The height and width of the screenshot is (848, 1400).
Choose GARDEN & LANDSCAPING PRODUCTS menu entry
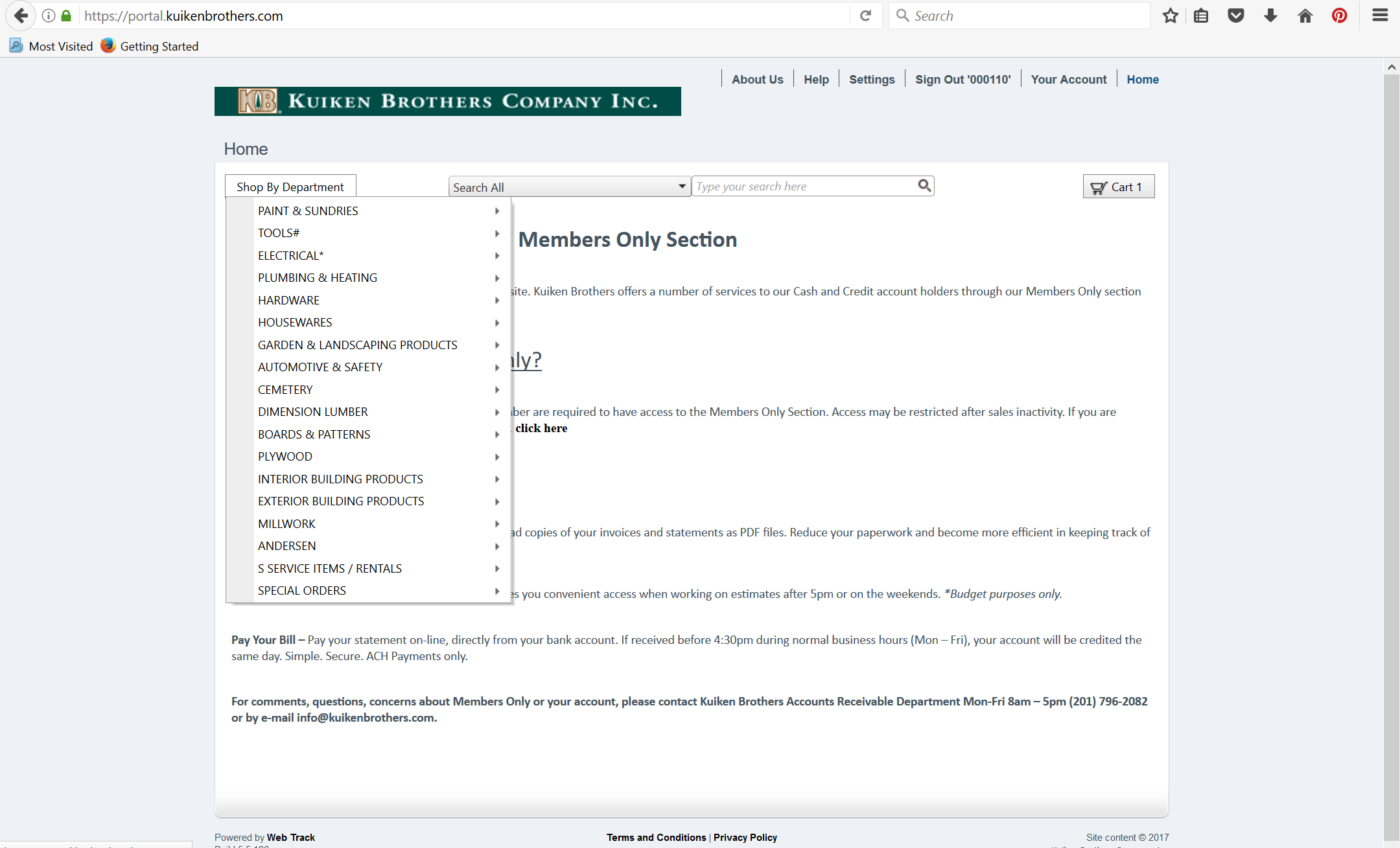(x=357, y=345)
